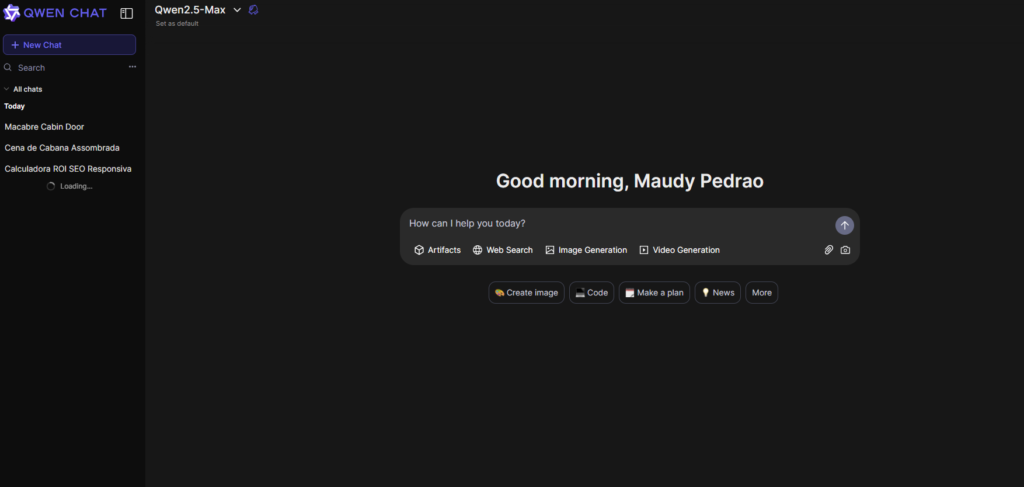Enable Video Generation mode
Image resolution: width=1024 pixels, height=487 pixels.
click(x=679, y=250)
